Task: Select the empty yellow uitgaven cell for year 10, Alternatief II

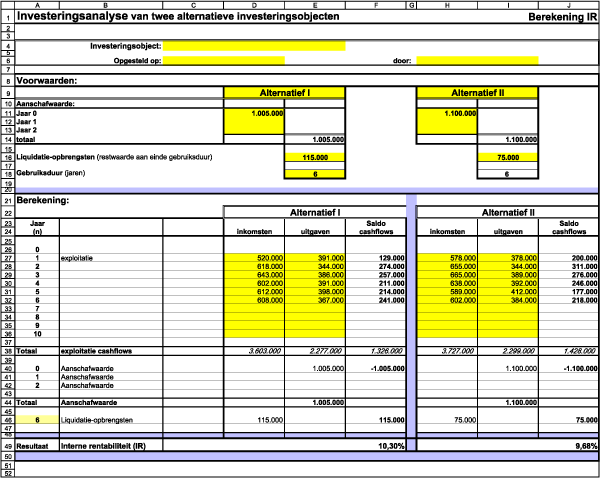Action: click(x=508, y=334)
